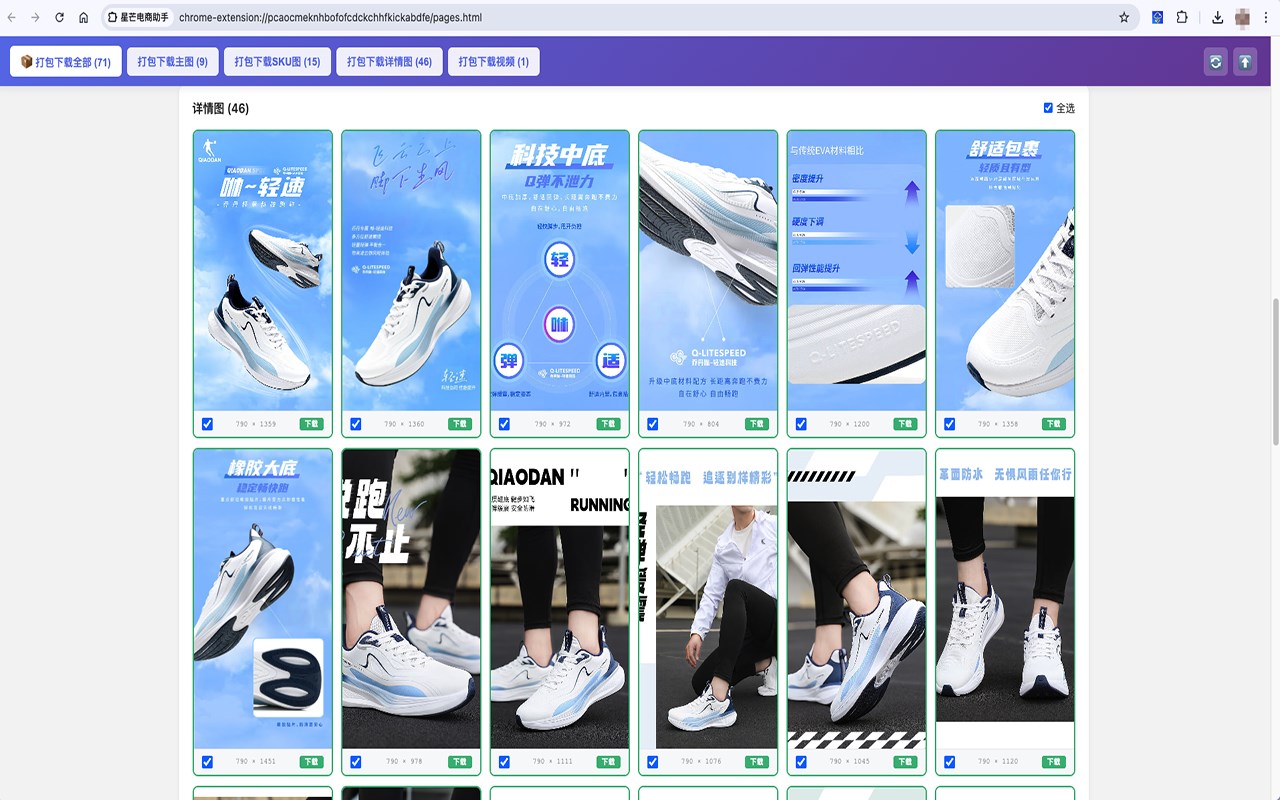
Task: Click the refresh icon in the purple header
Action: pos(1215,62)
